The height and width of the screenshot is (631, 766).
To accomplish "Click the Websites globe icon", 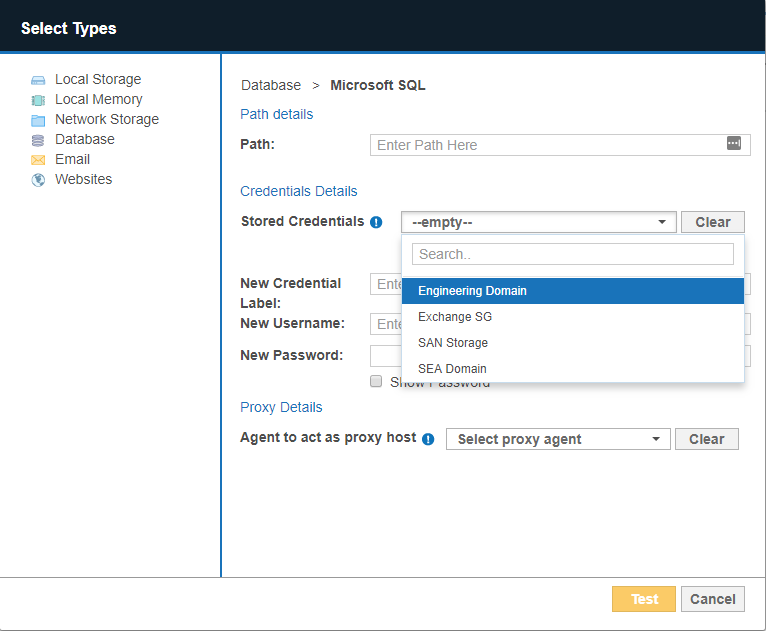I will [x=38, y=180].
